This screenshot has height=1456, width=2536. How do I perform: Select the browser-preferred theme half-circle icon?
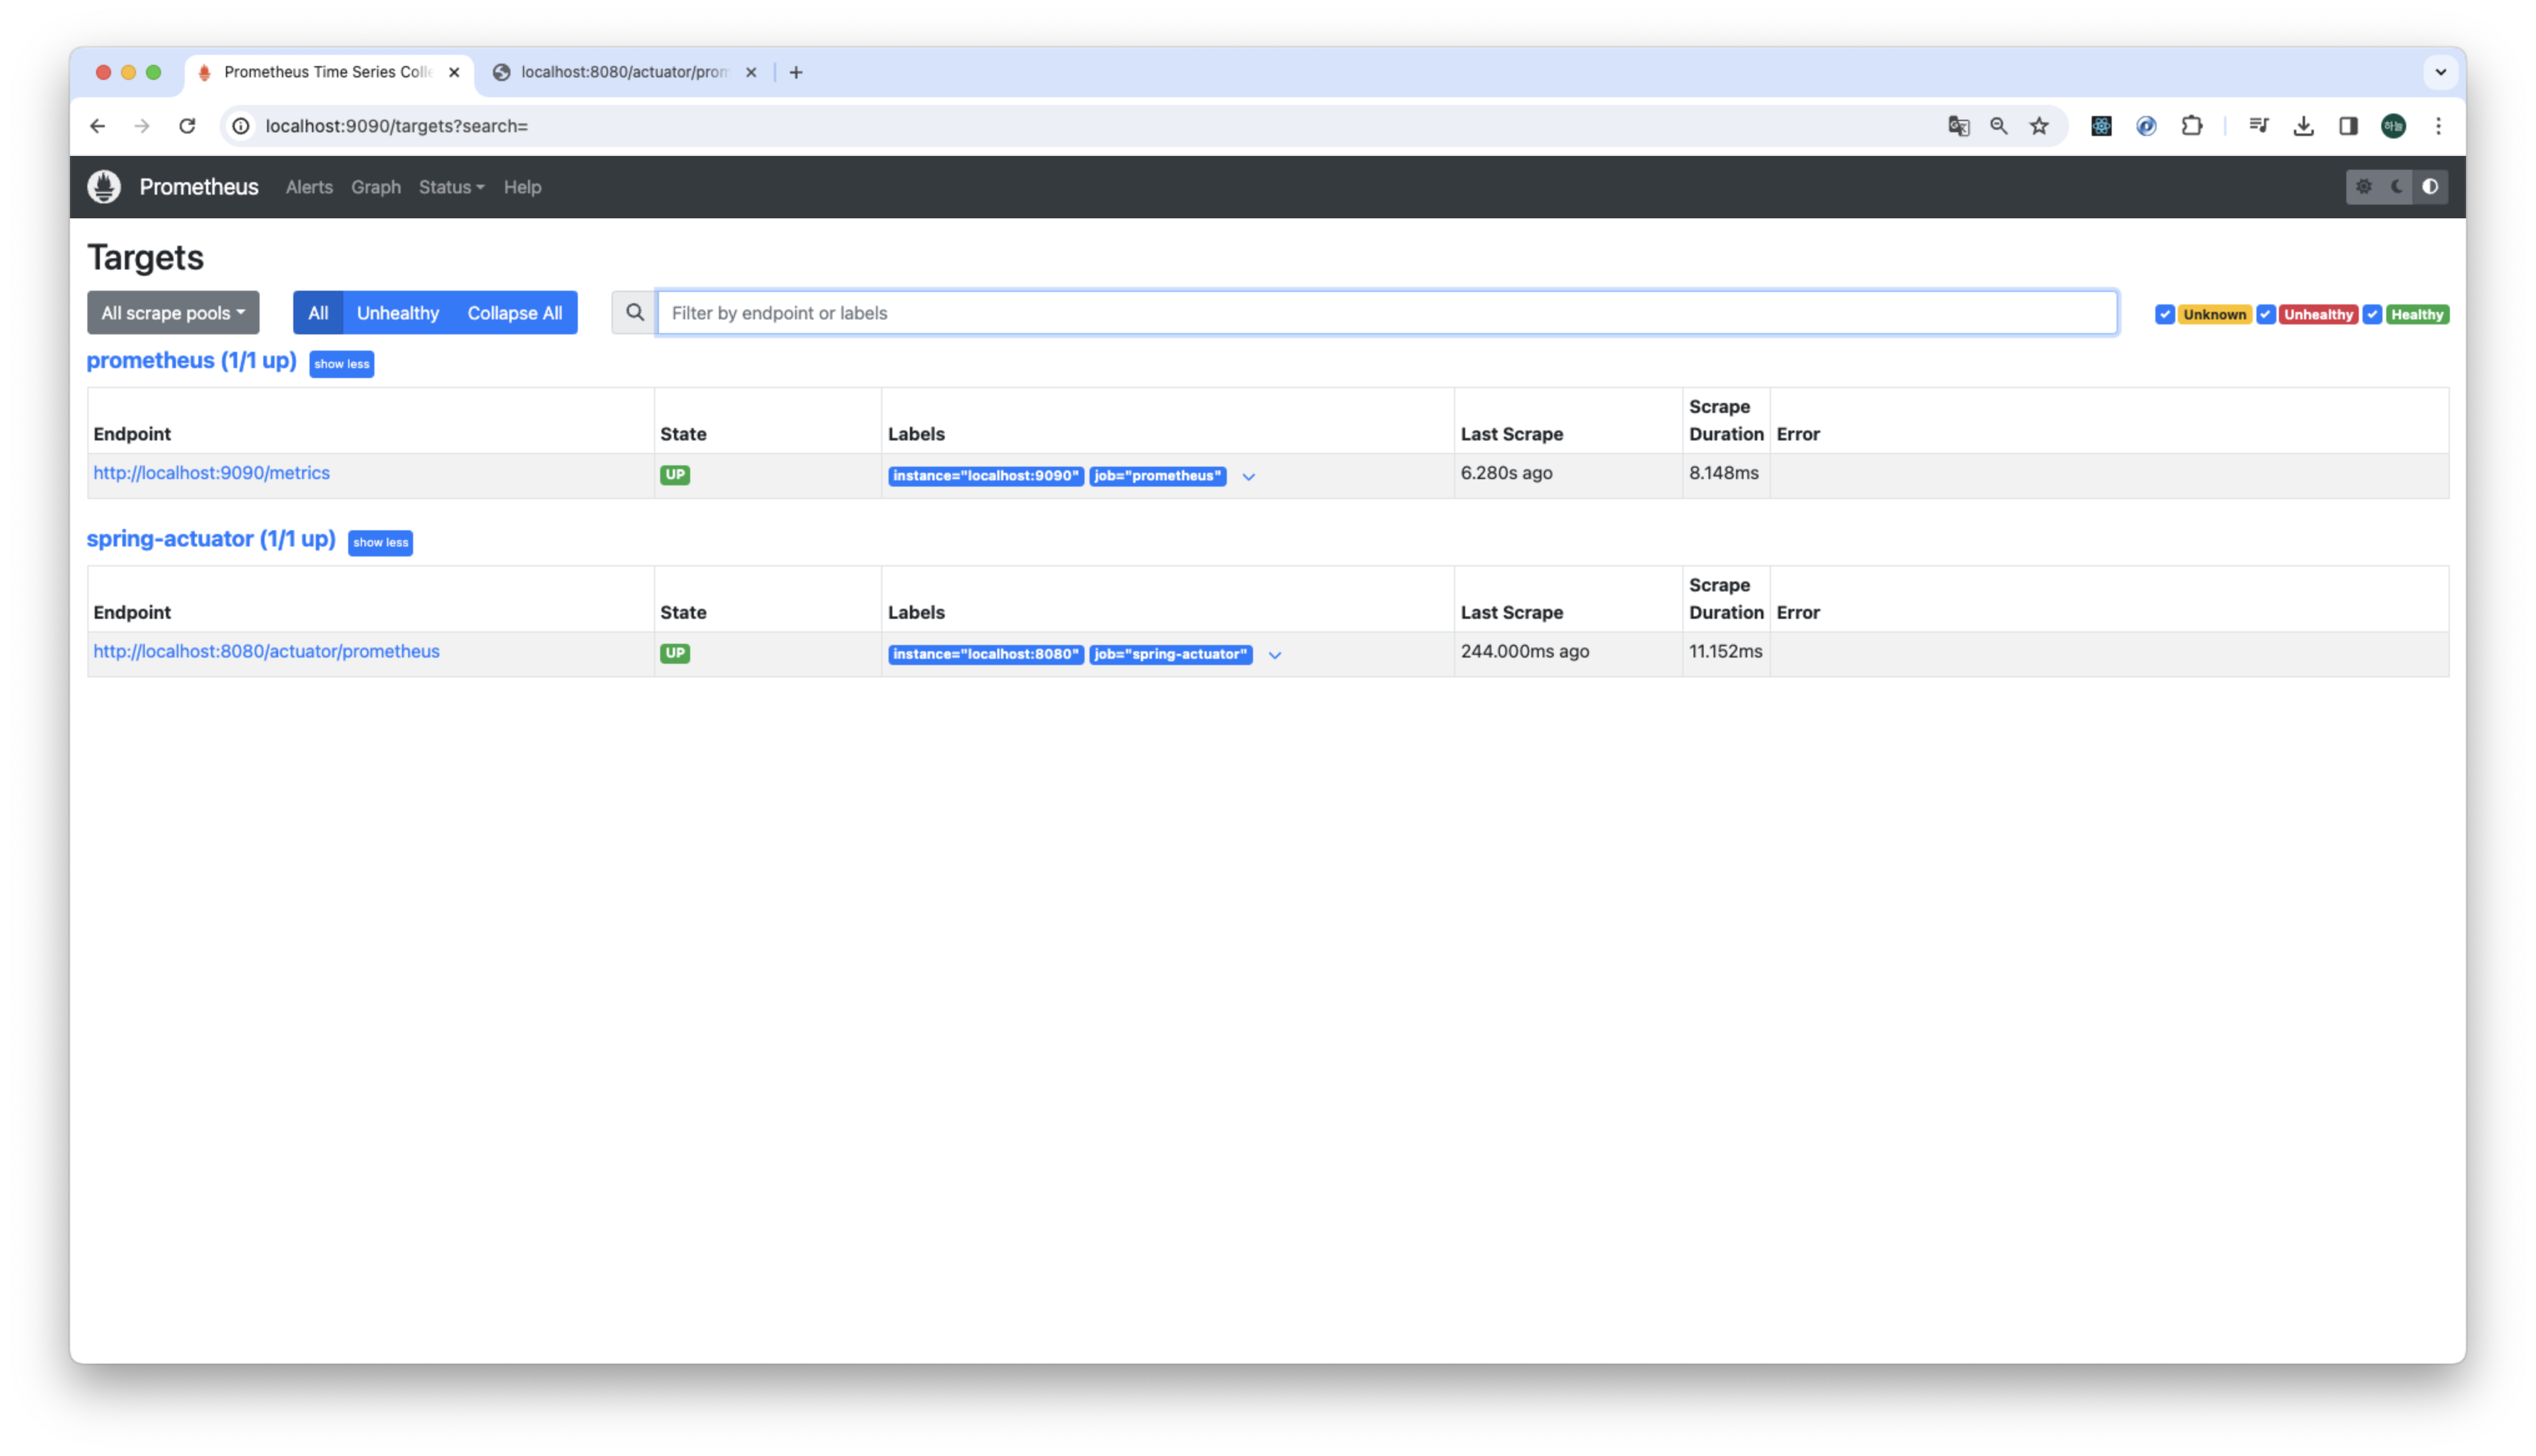[x=2430, y=187]
